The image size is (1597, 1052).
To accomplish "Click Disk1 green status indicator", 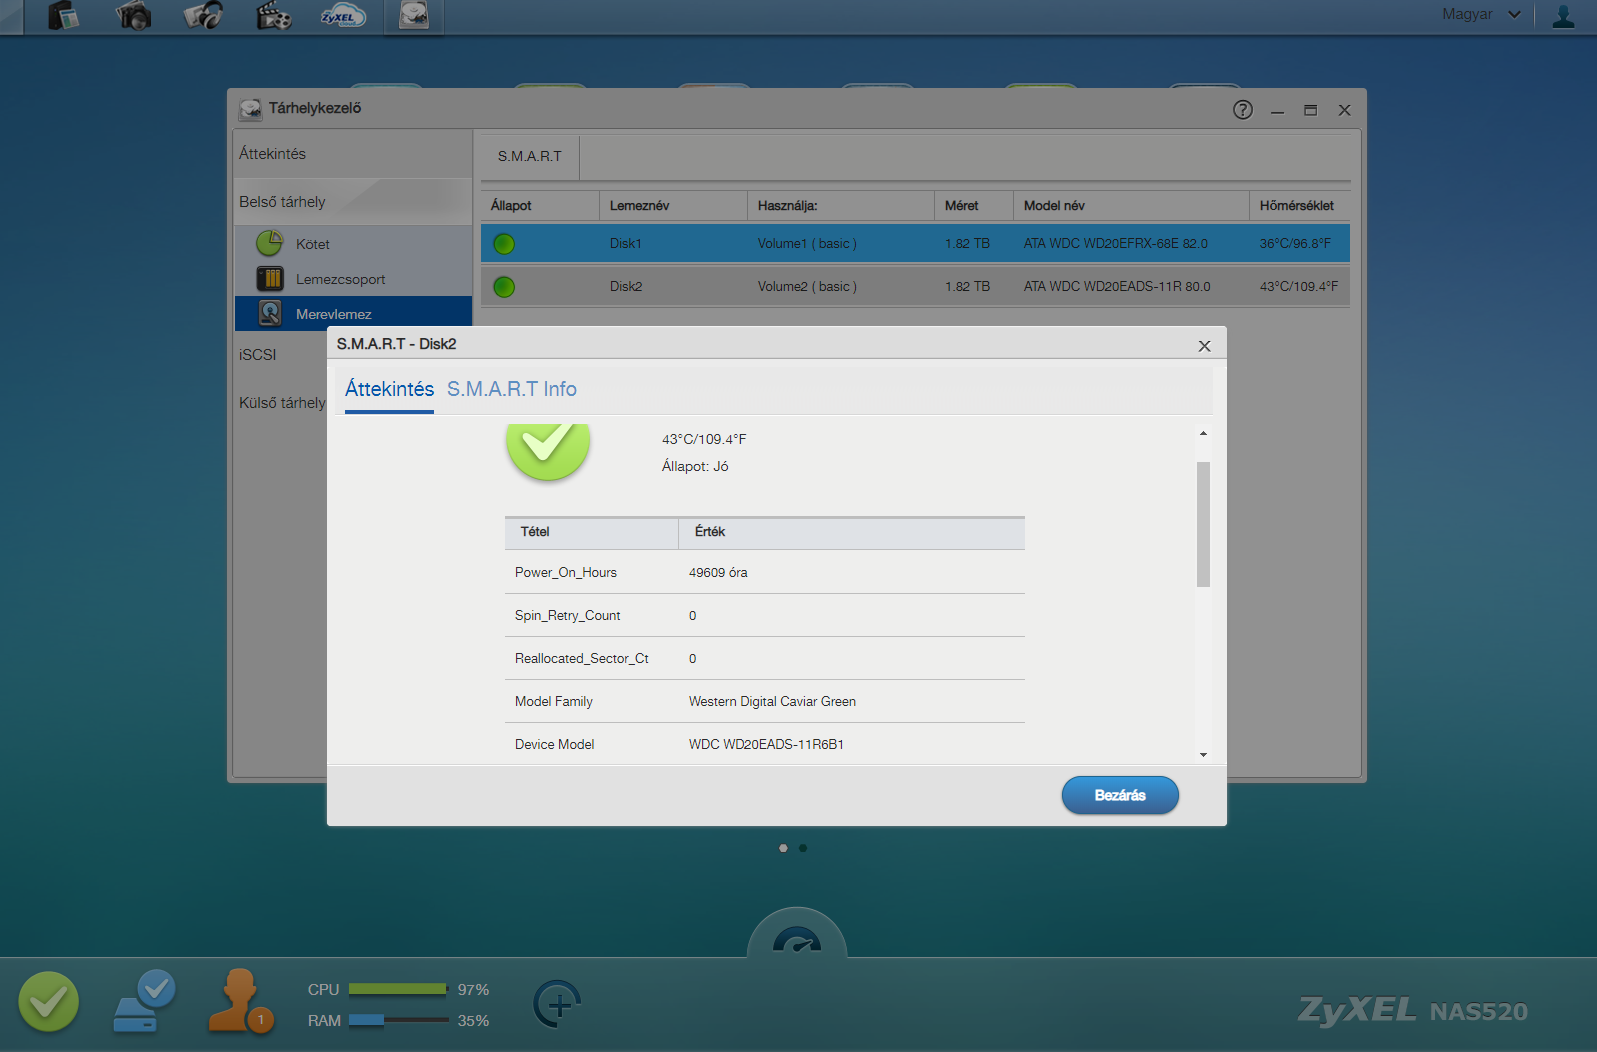I will 504,244.
